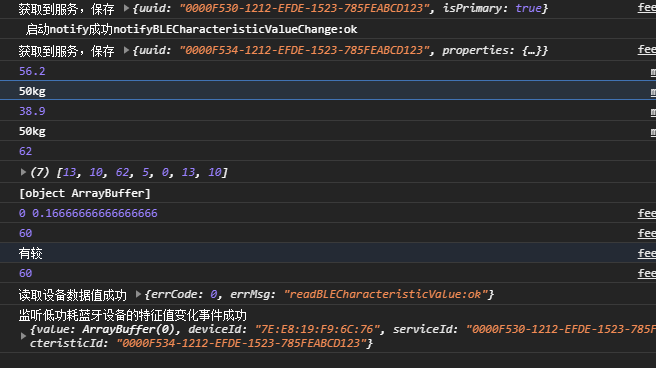Expand the 0000F534 uuid properties object
This screenshot has width=656, height=368.
tap(126, 50)
